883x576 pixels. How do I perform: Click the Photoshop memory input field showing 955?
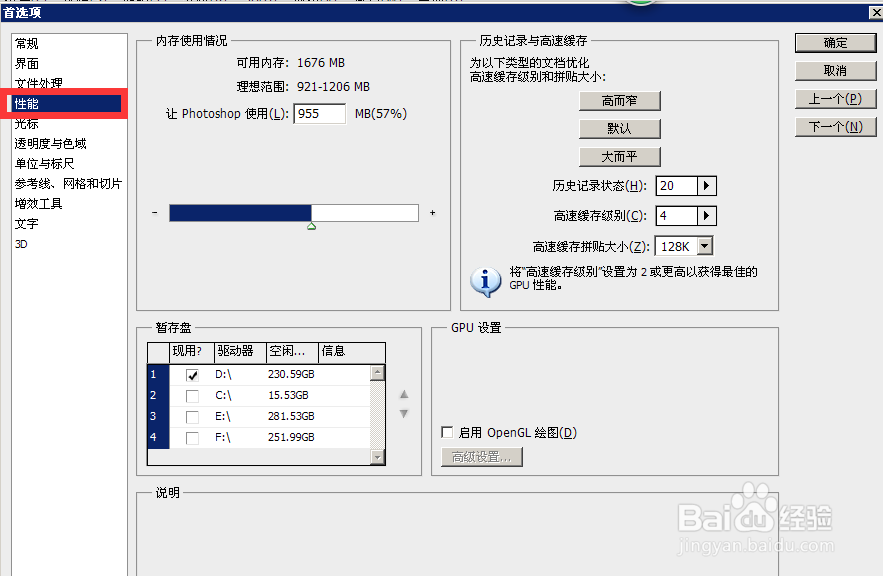click(319, 114)
